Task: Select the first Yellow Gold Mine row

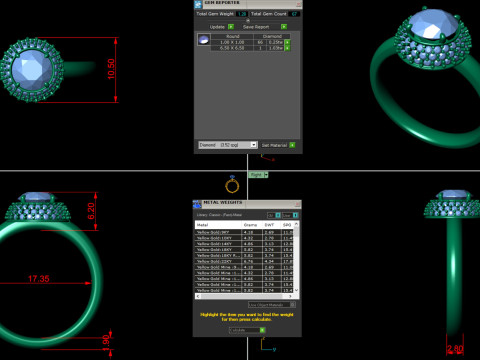Action: pyautogui.click(x=244, y=267)
